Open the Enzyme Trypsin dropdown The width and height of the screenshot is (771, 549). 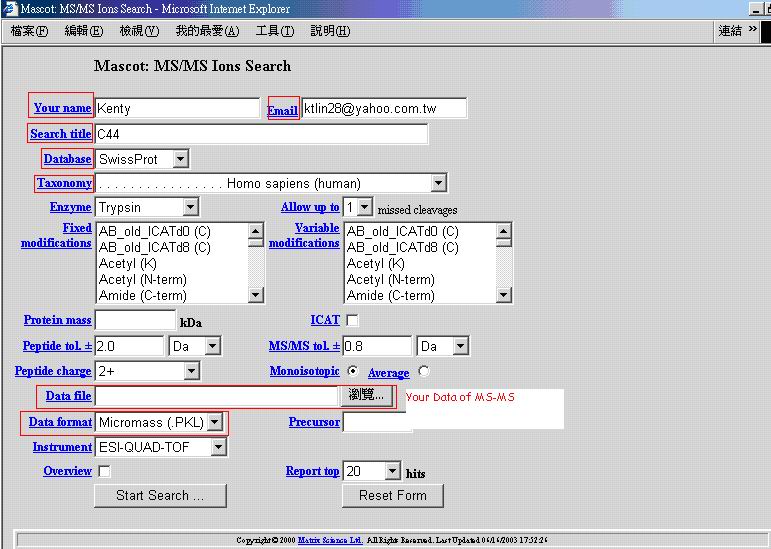tap(190, 208)
